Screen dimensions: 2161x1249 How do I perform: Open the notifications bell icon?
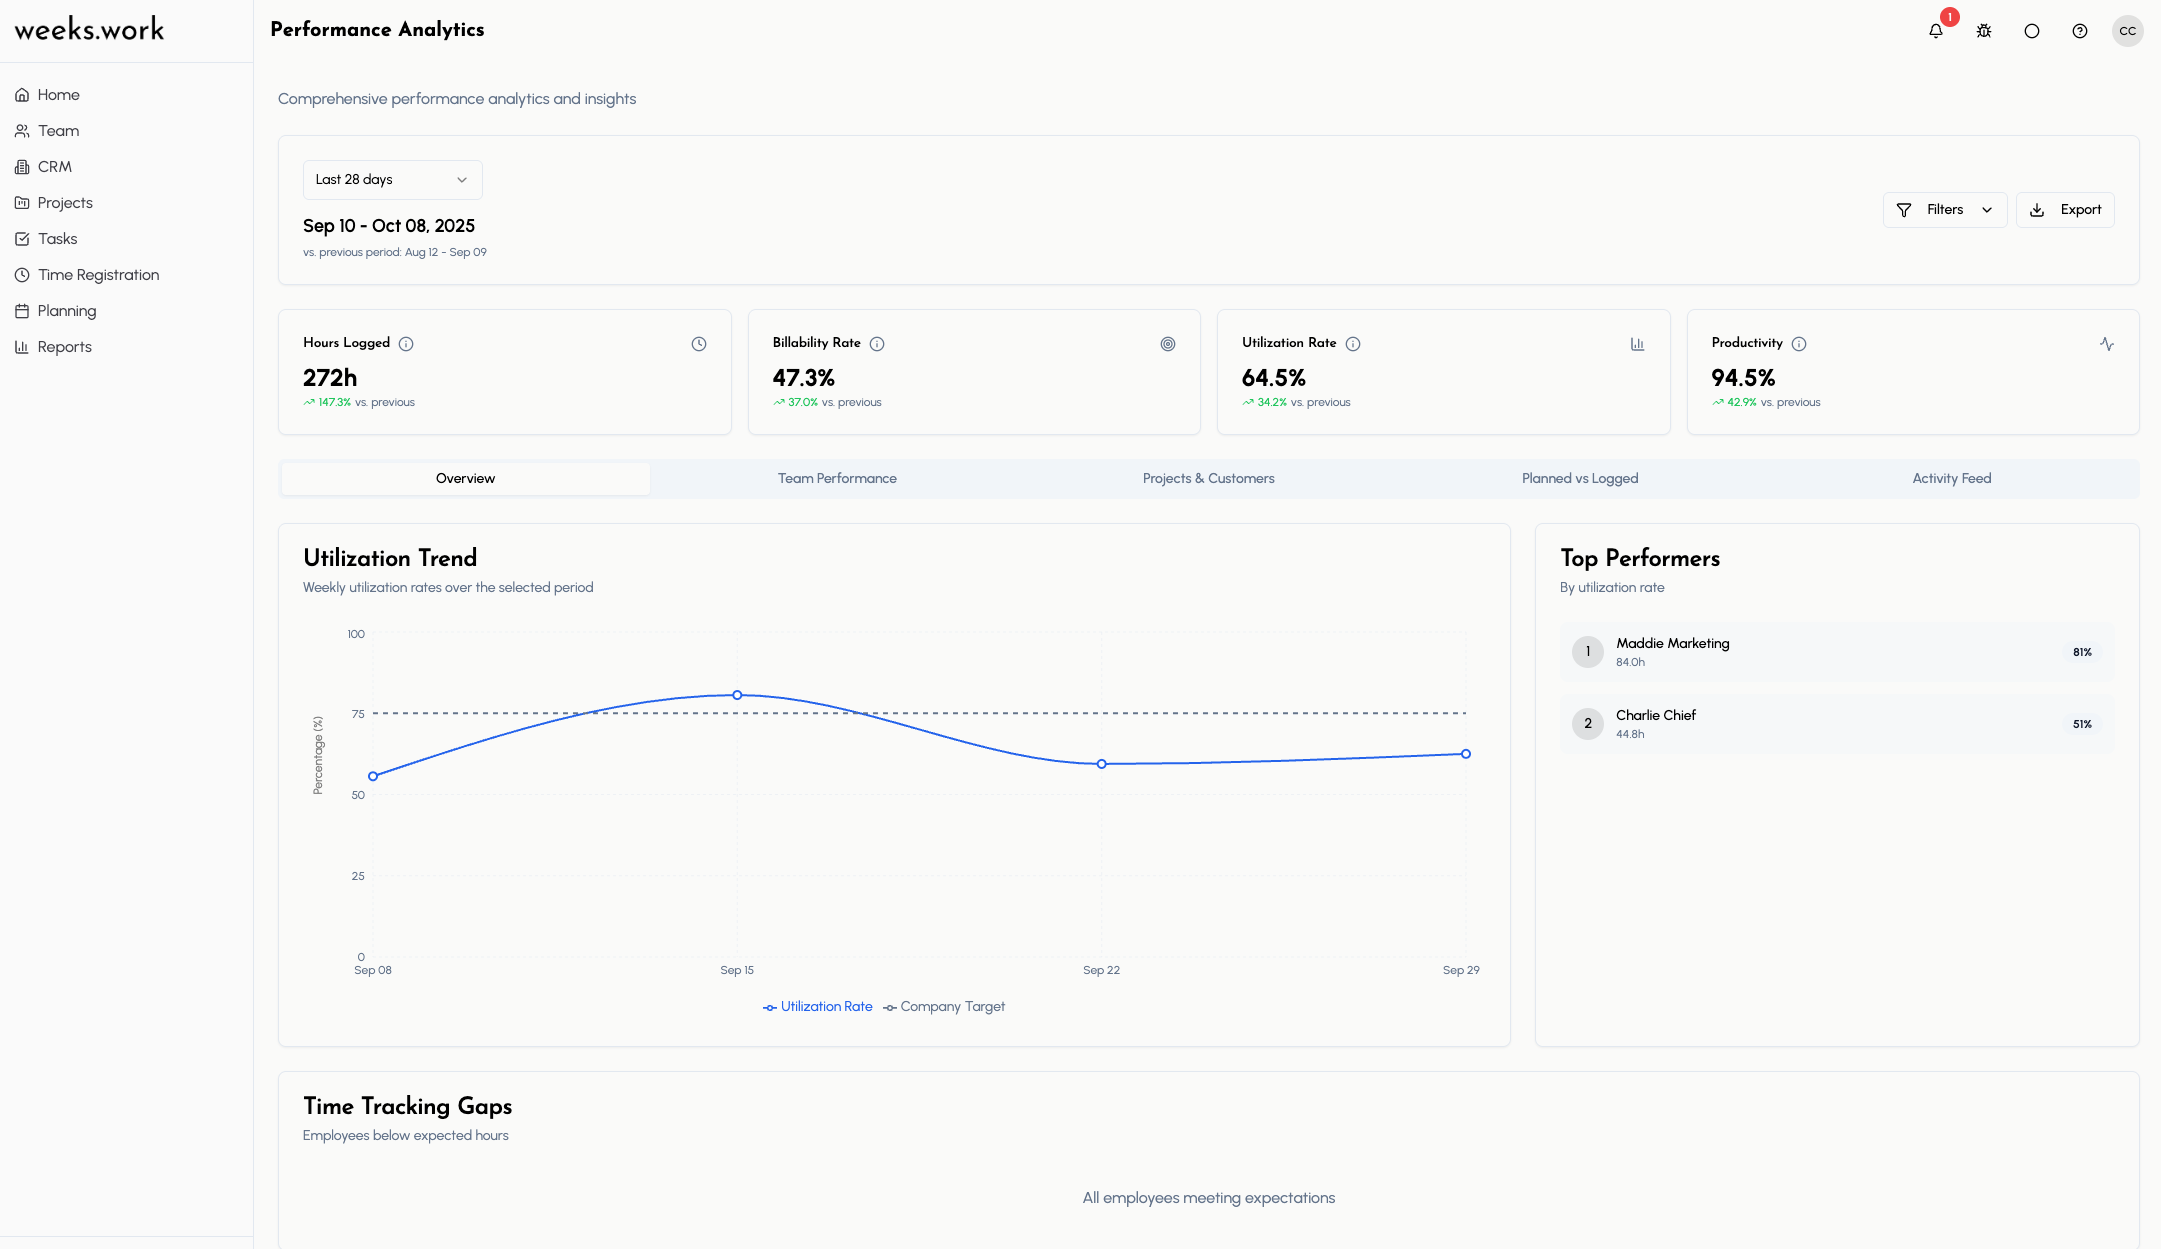1936,31
